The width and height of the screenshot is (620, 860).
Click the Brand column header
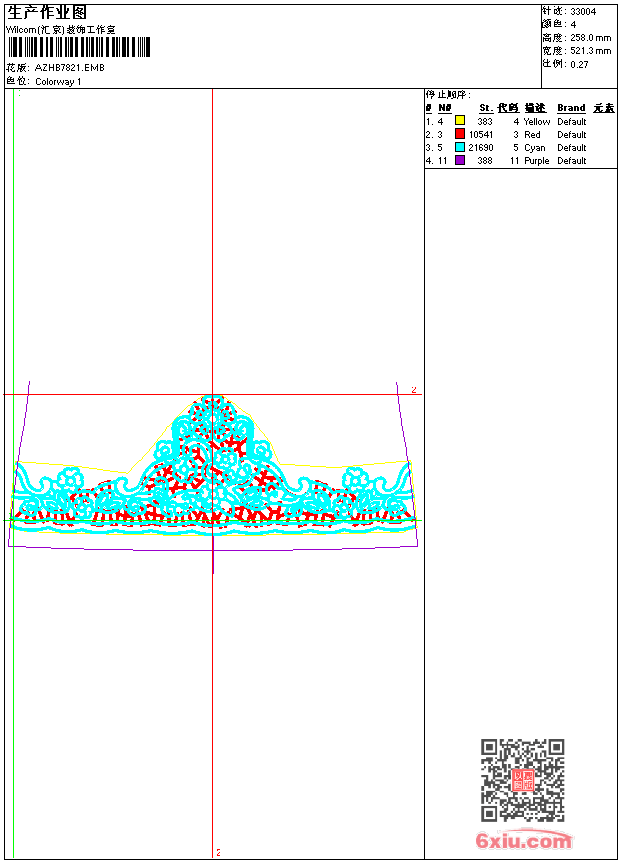tap(571, 108)
